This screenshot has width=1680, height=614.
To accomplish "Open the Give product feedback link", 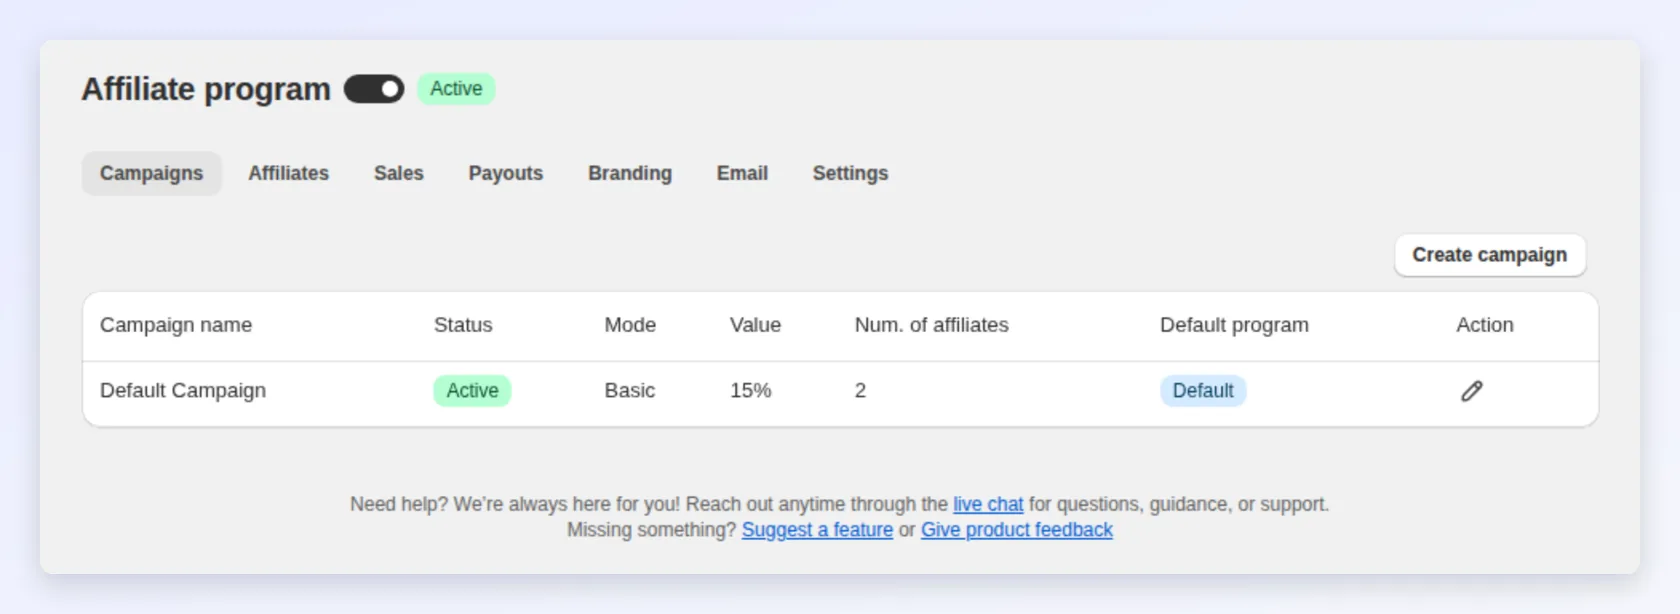I will coord(1017,530).
